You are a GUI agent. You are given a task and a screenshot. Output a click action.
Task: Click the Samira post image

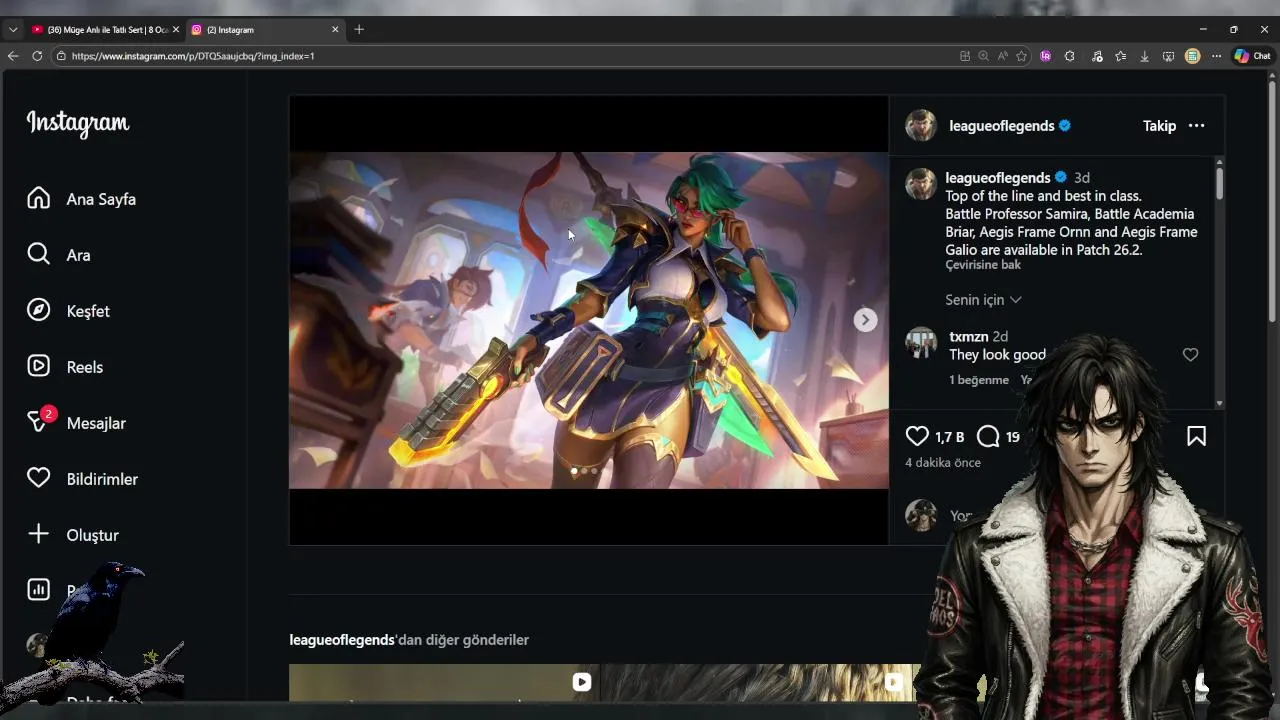tap(588, 320)
